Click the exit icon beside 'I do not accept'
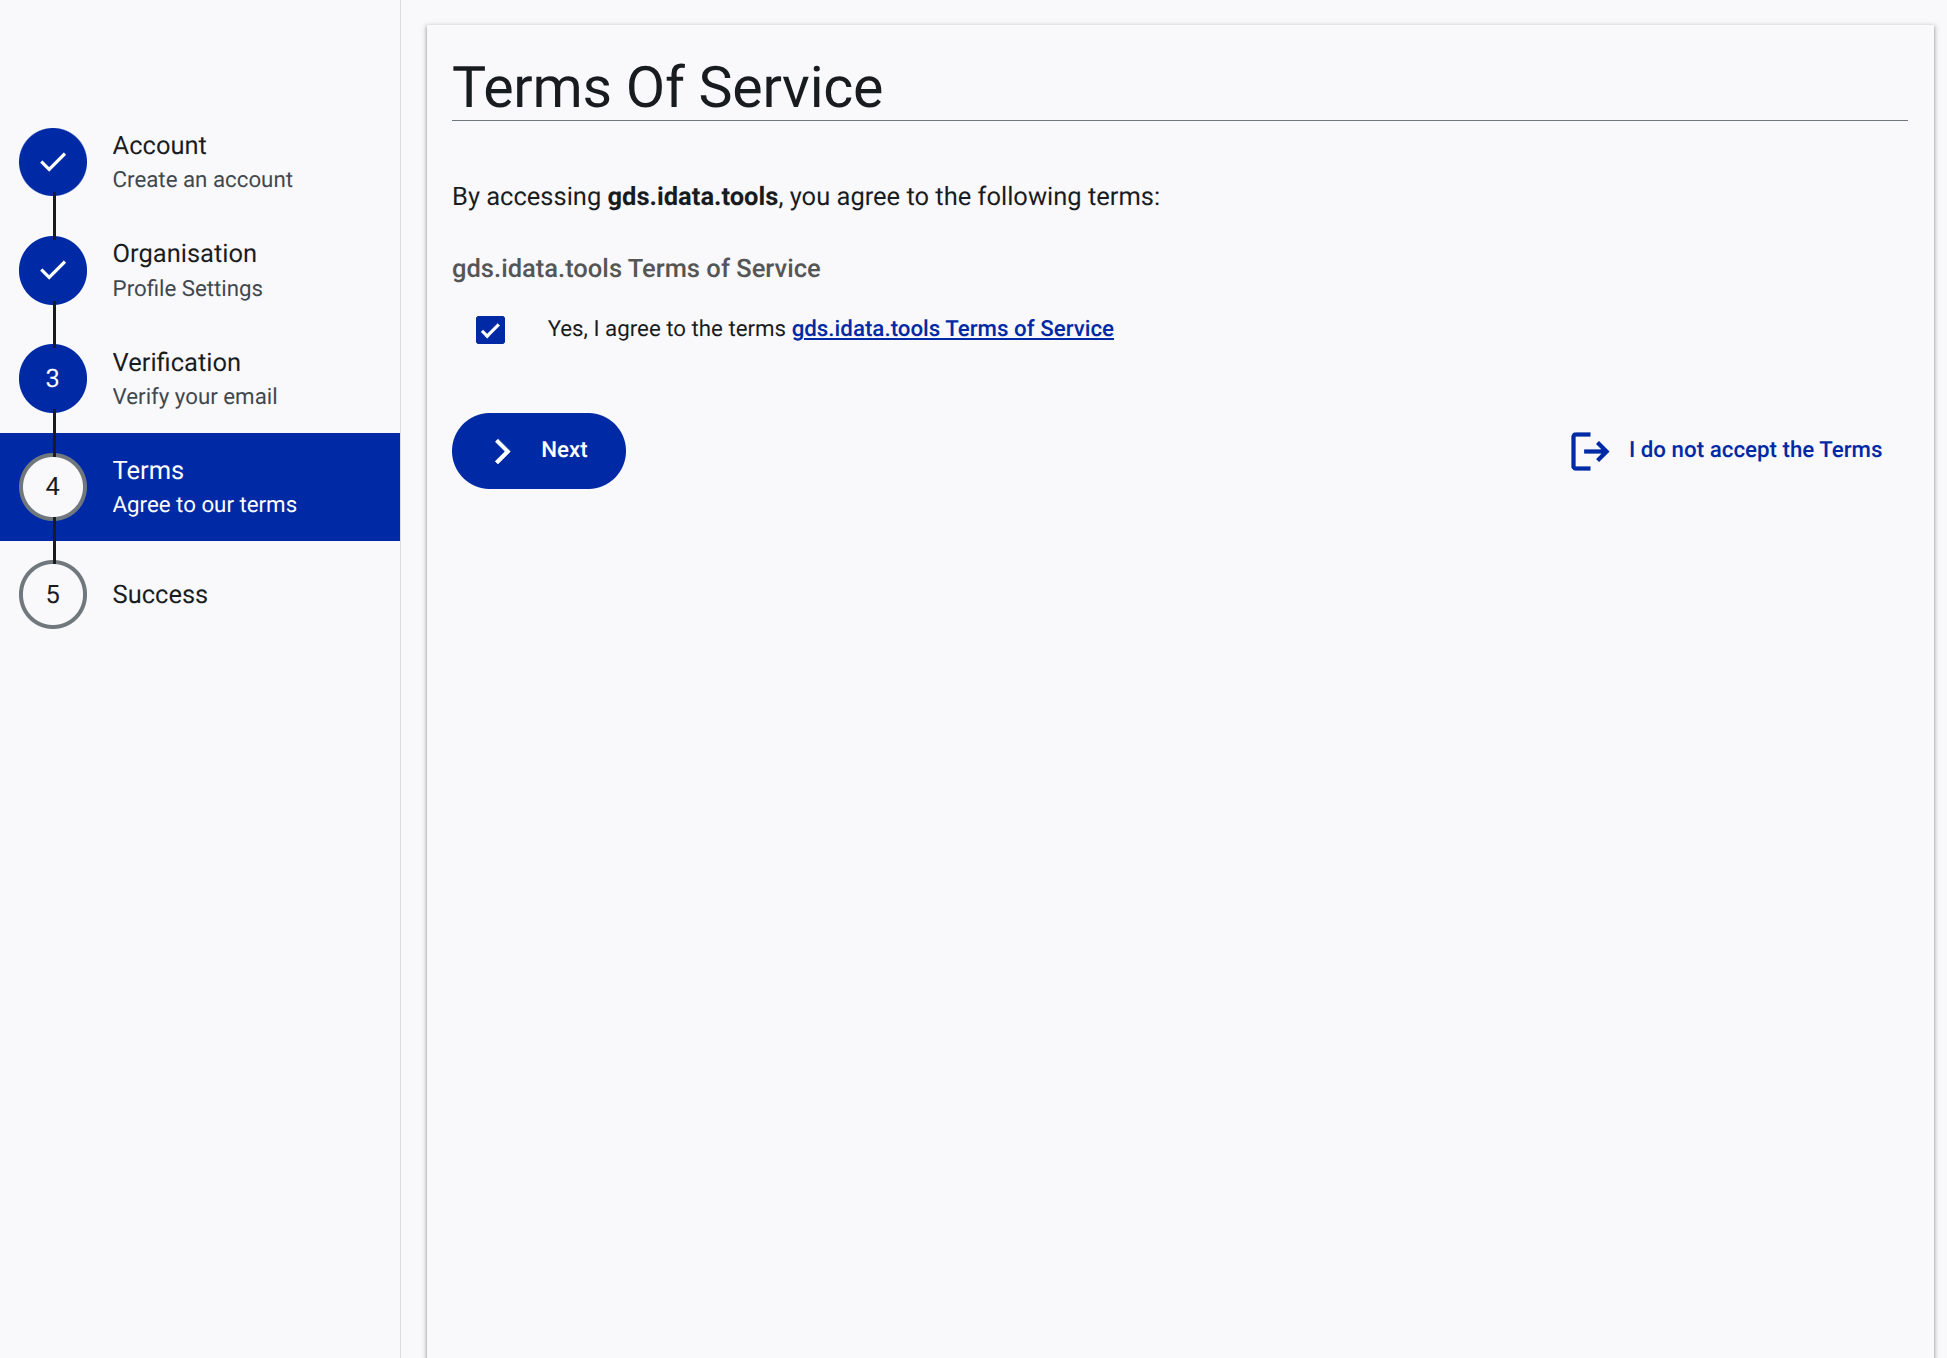This screenshot has height=1358, width=1947. pyautogui.click(x=1589, y=451)
